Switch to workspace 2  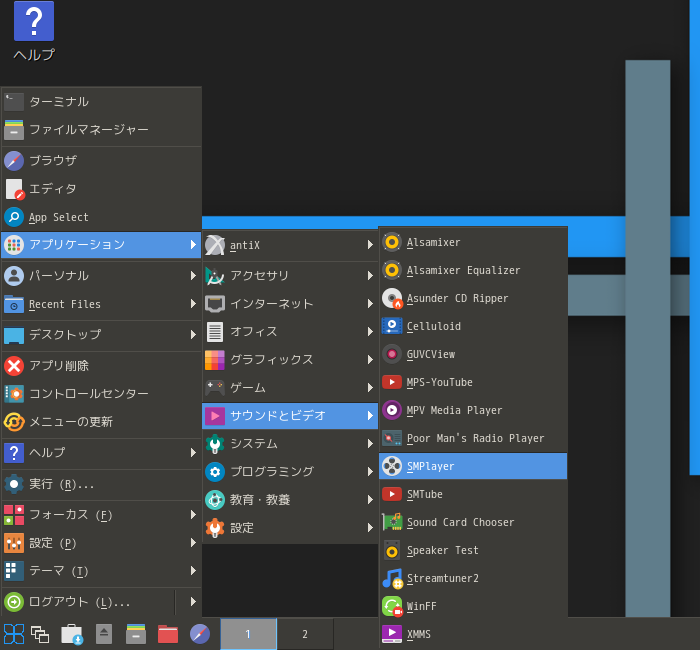pos(305,634)
